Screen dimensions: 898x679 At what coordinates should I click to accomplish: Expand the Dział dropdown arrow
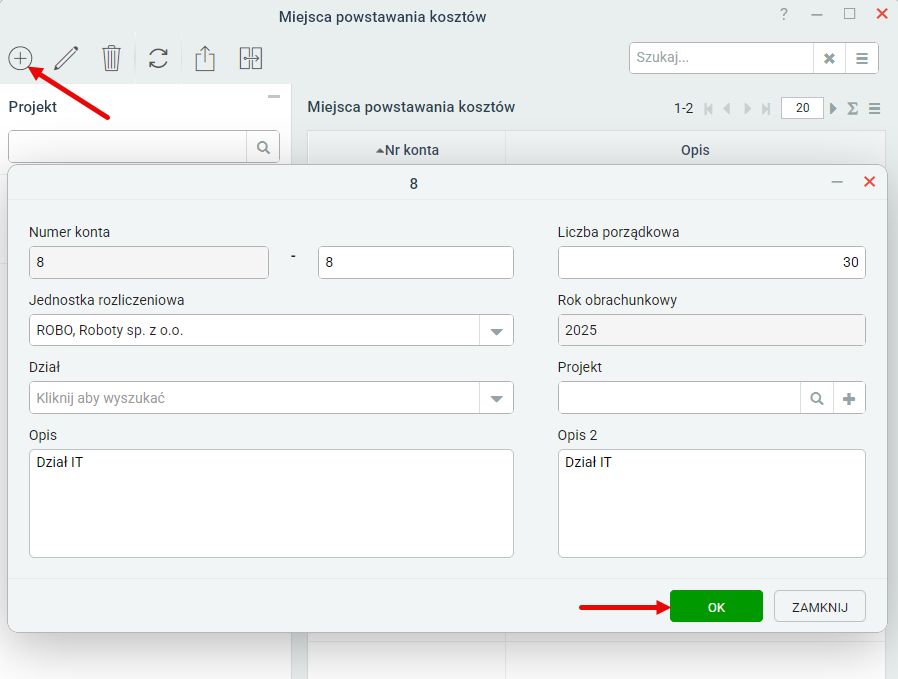point(496,398)
